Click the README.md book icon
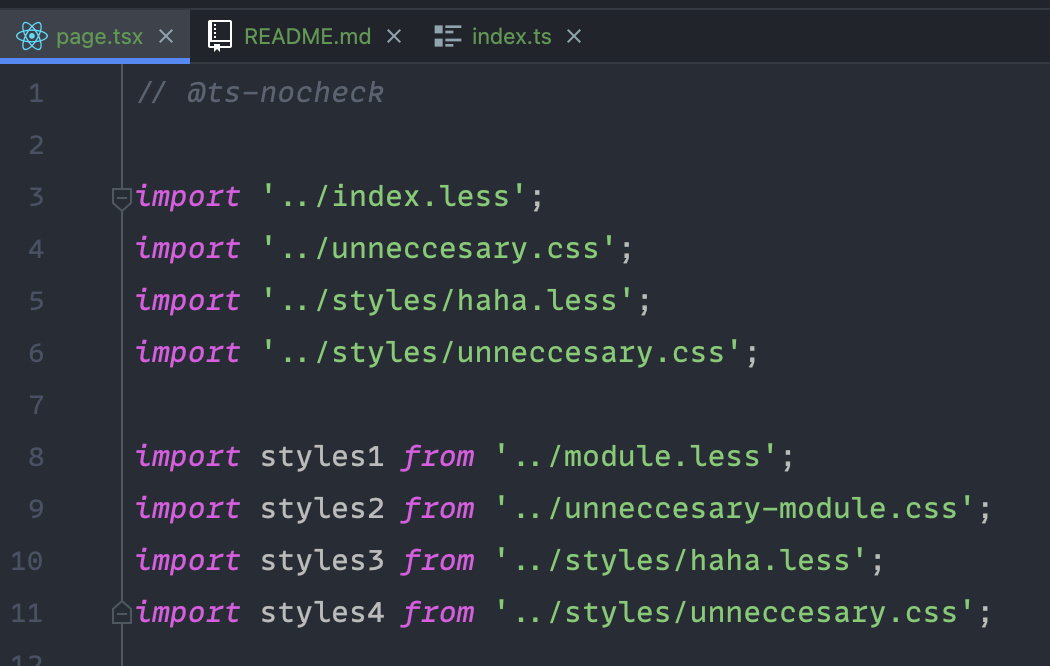 (219, 37)
